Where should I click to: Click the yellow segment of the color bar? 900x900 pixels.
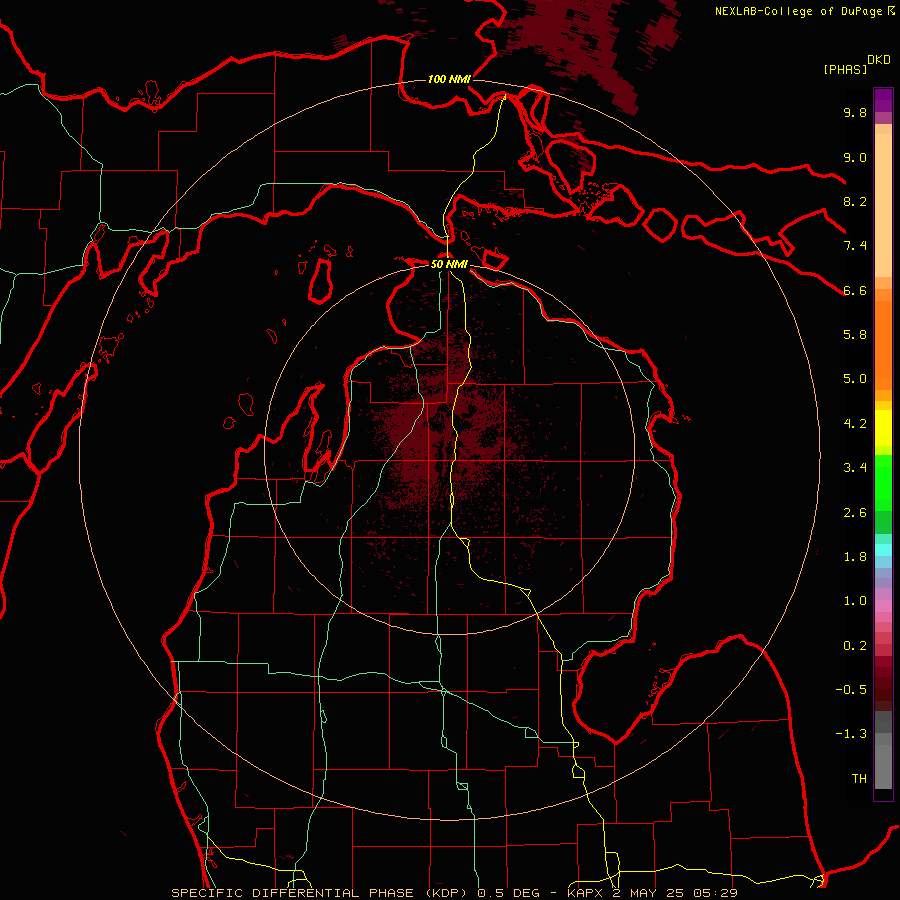coord(883,428)
